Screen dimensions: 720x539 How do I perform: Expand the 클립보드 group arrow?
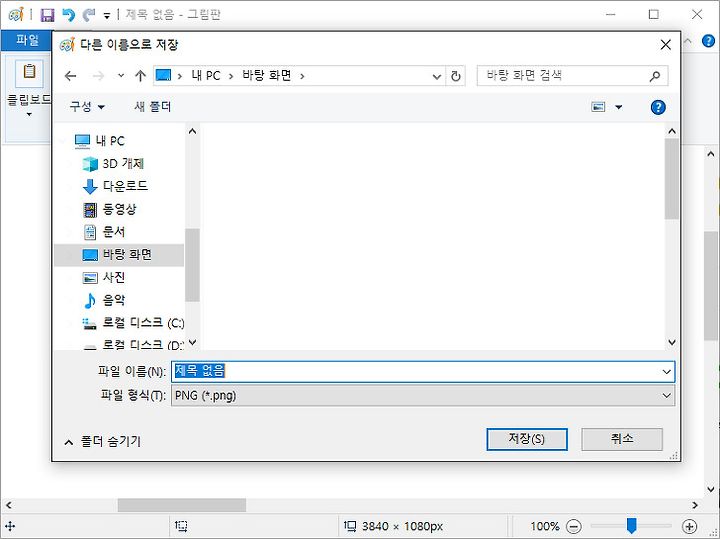[x=29, y=114]
